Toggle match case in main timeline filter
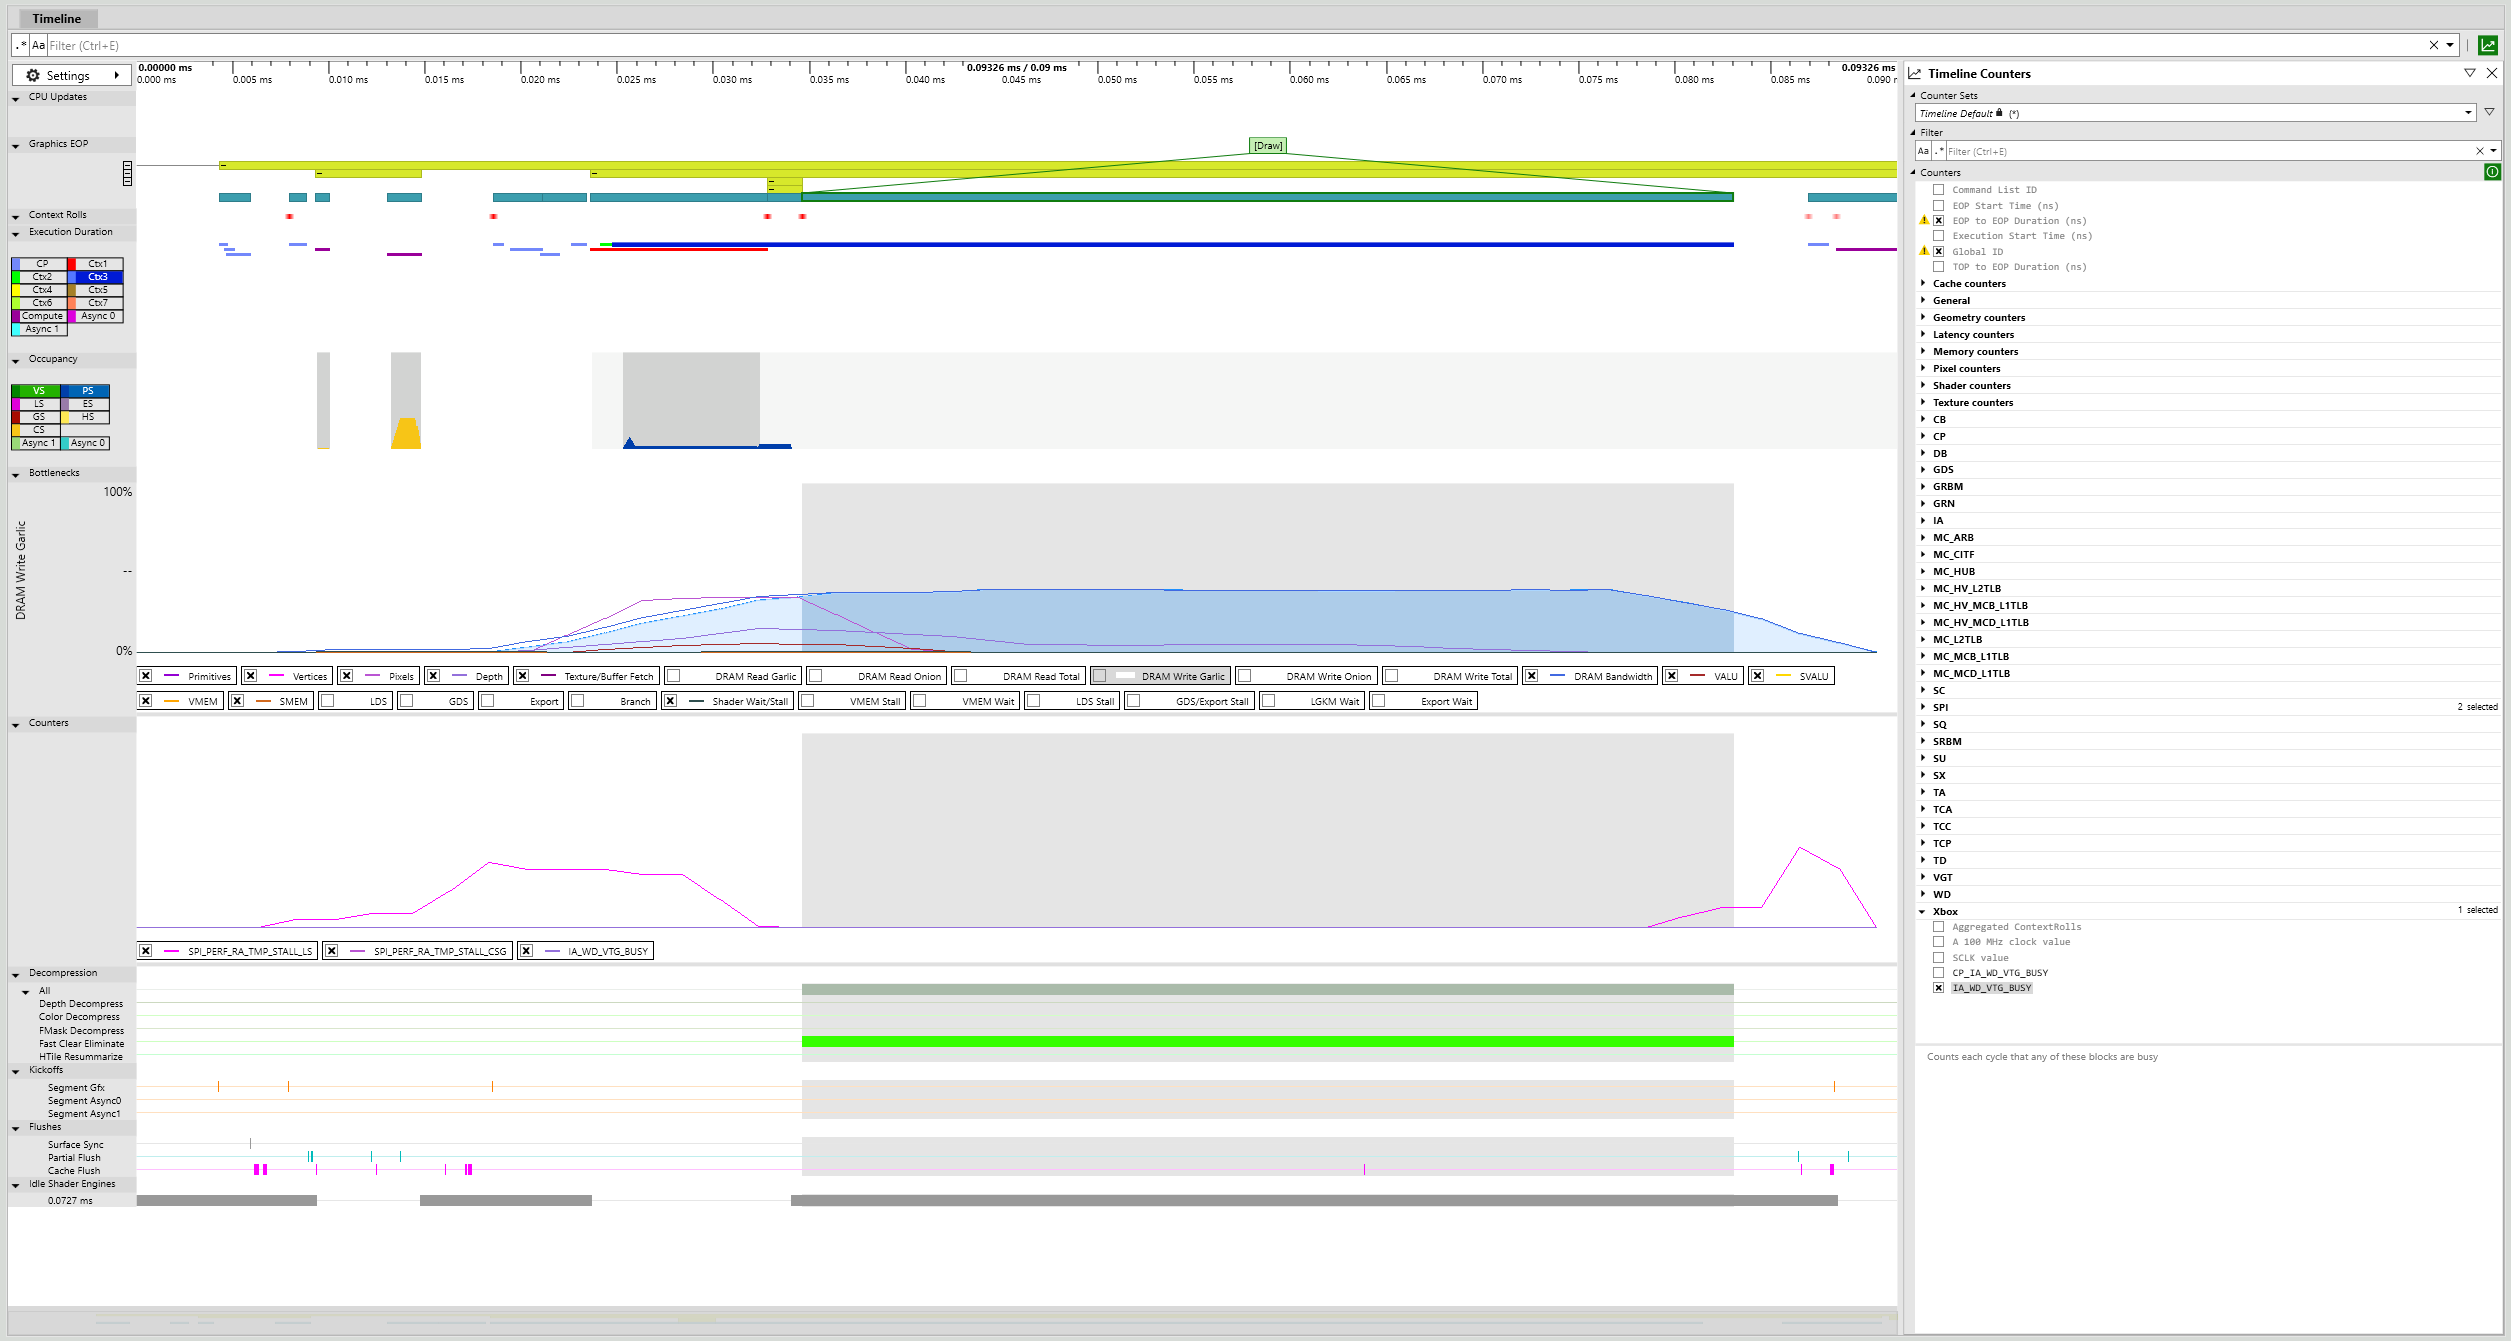 tap(38, 45)
